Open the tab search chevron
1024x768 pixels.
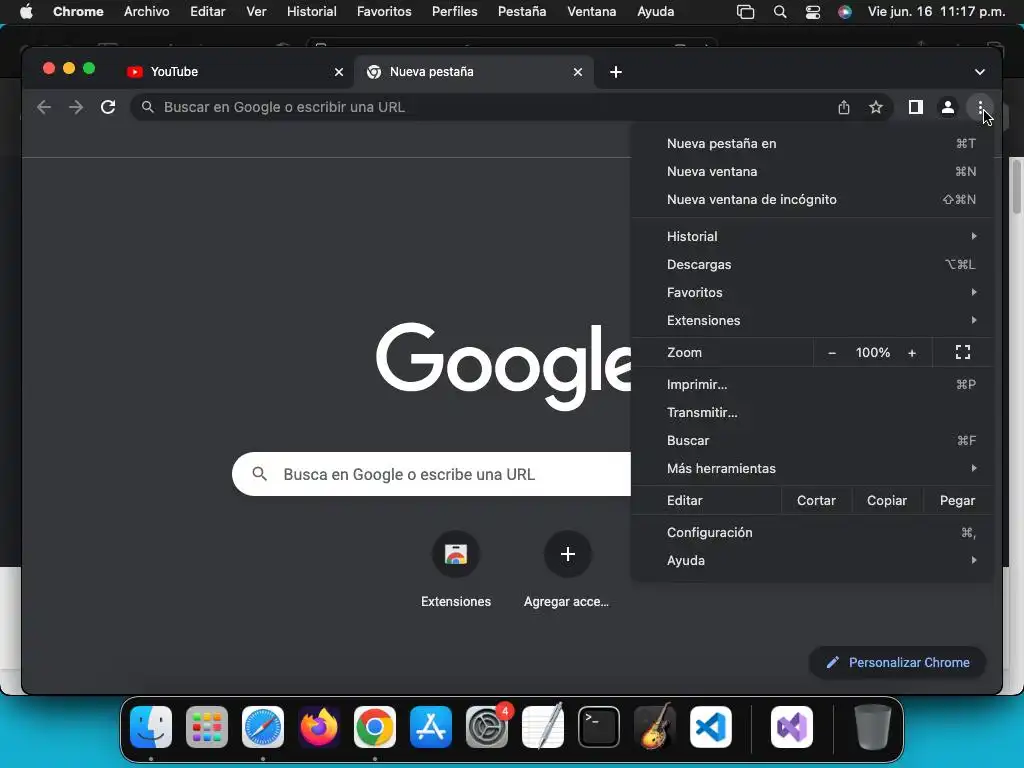pos(979,72)
